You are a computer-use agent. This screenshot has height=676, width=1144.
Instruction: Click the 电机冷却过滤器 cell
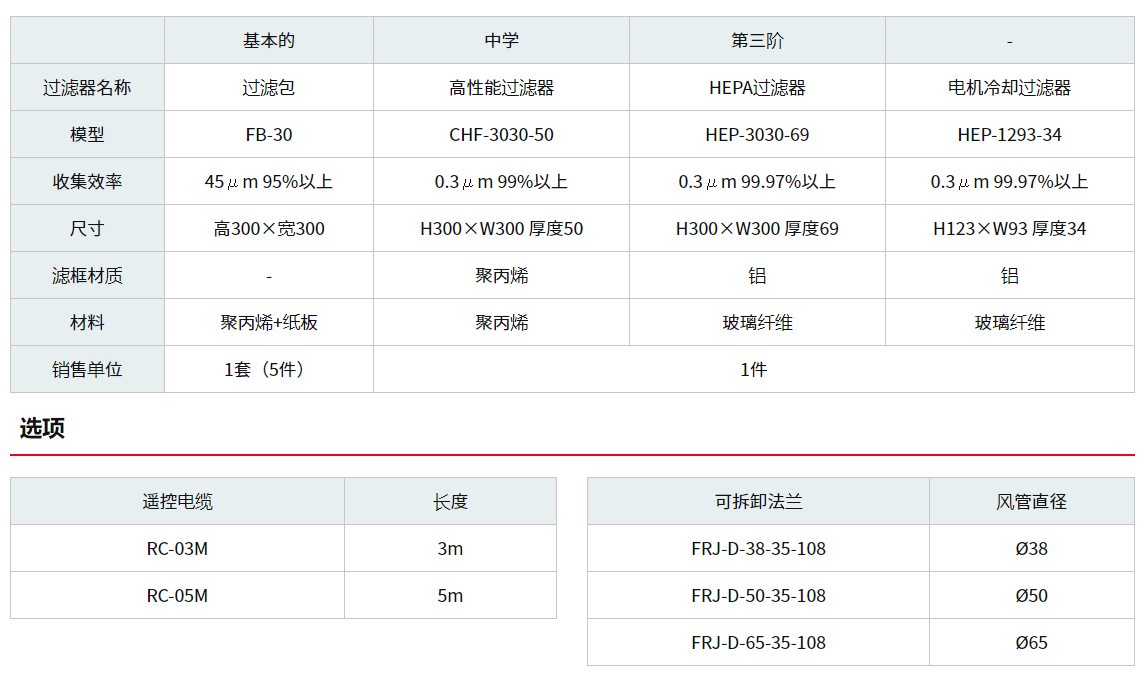pyautogui.click(x=1009, y=88)
